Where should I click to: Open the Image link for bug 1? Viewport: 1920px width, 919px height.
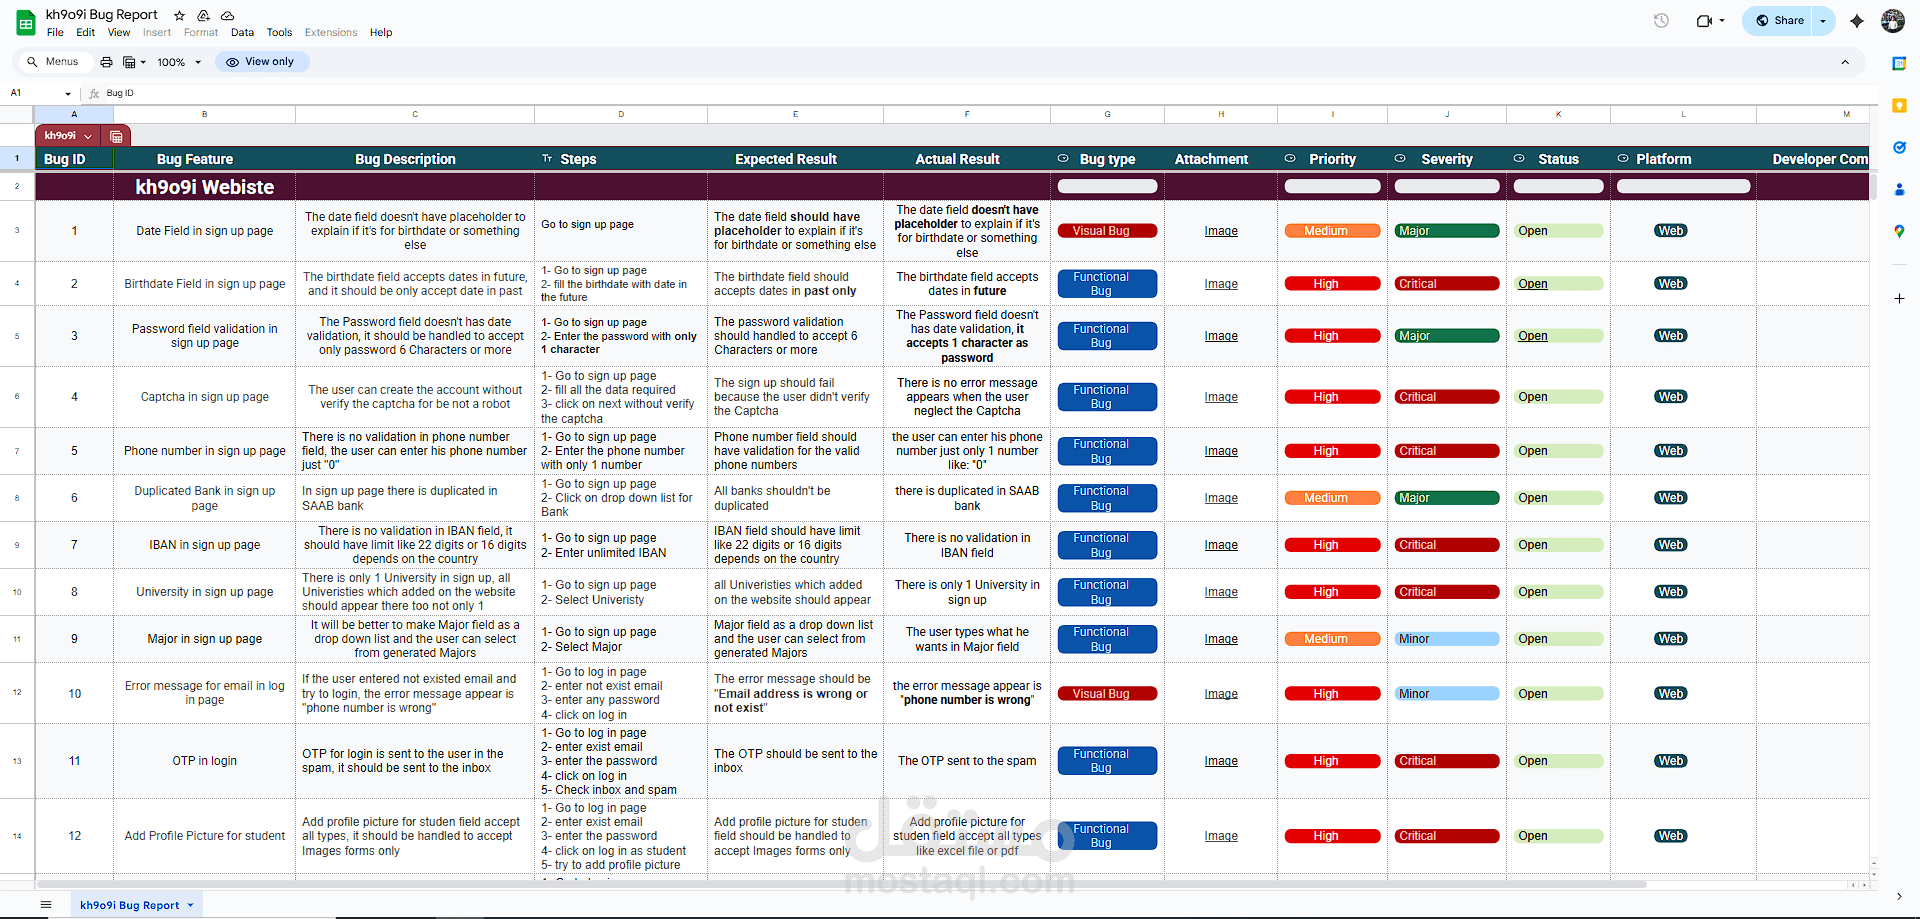coord(1221,231)
